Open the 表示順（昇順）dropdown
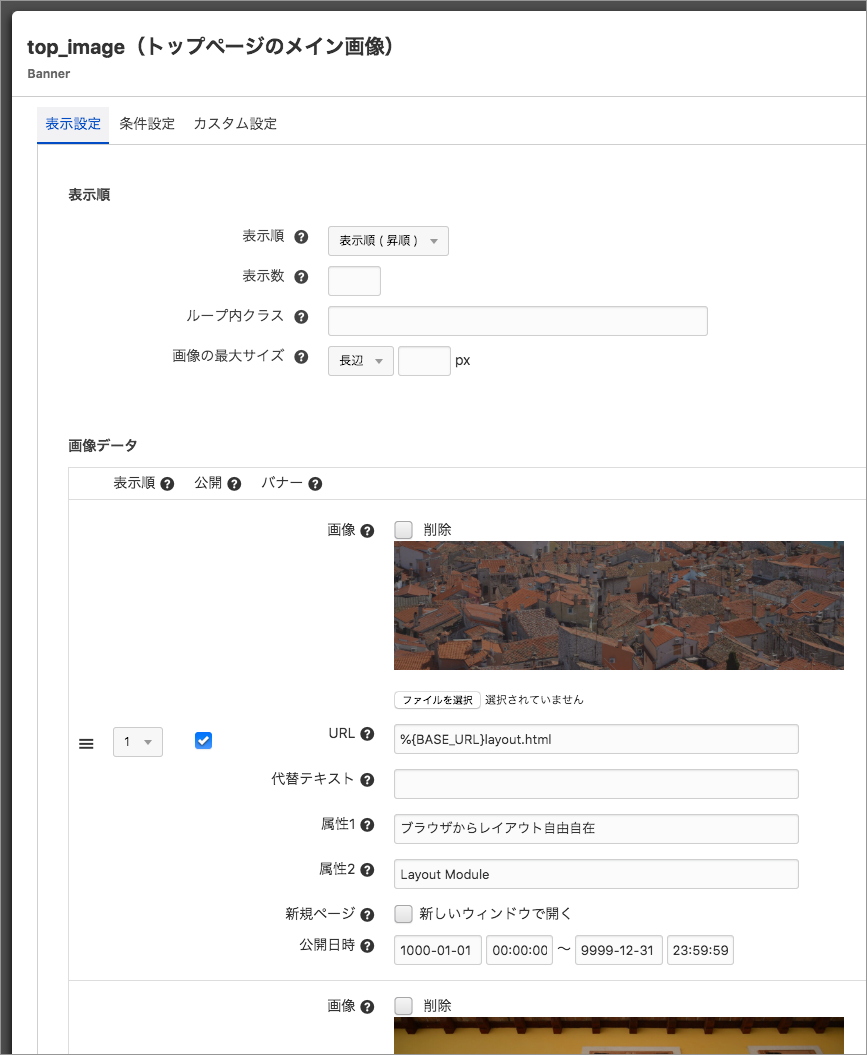Screen dimensions: 867x1055 [x=388, y=241]
